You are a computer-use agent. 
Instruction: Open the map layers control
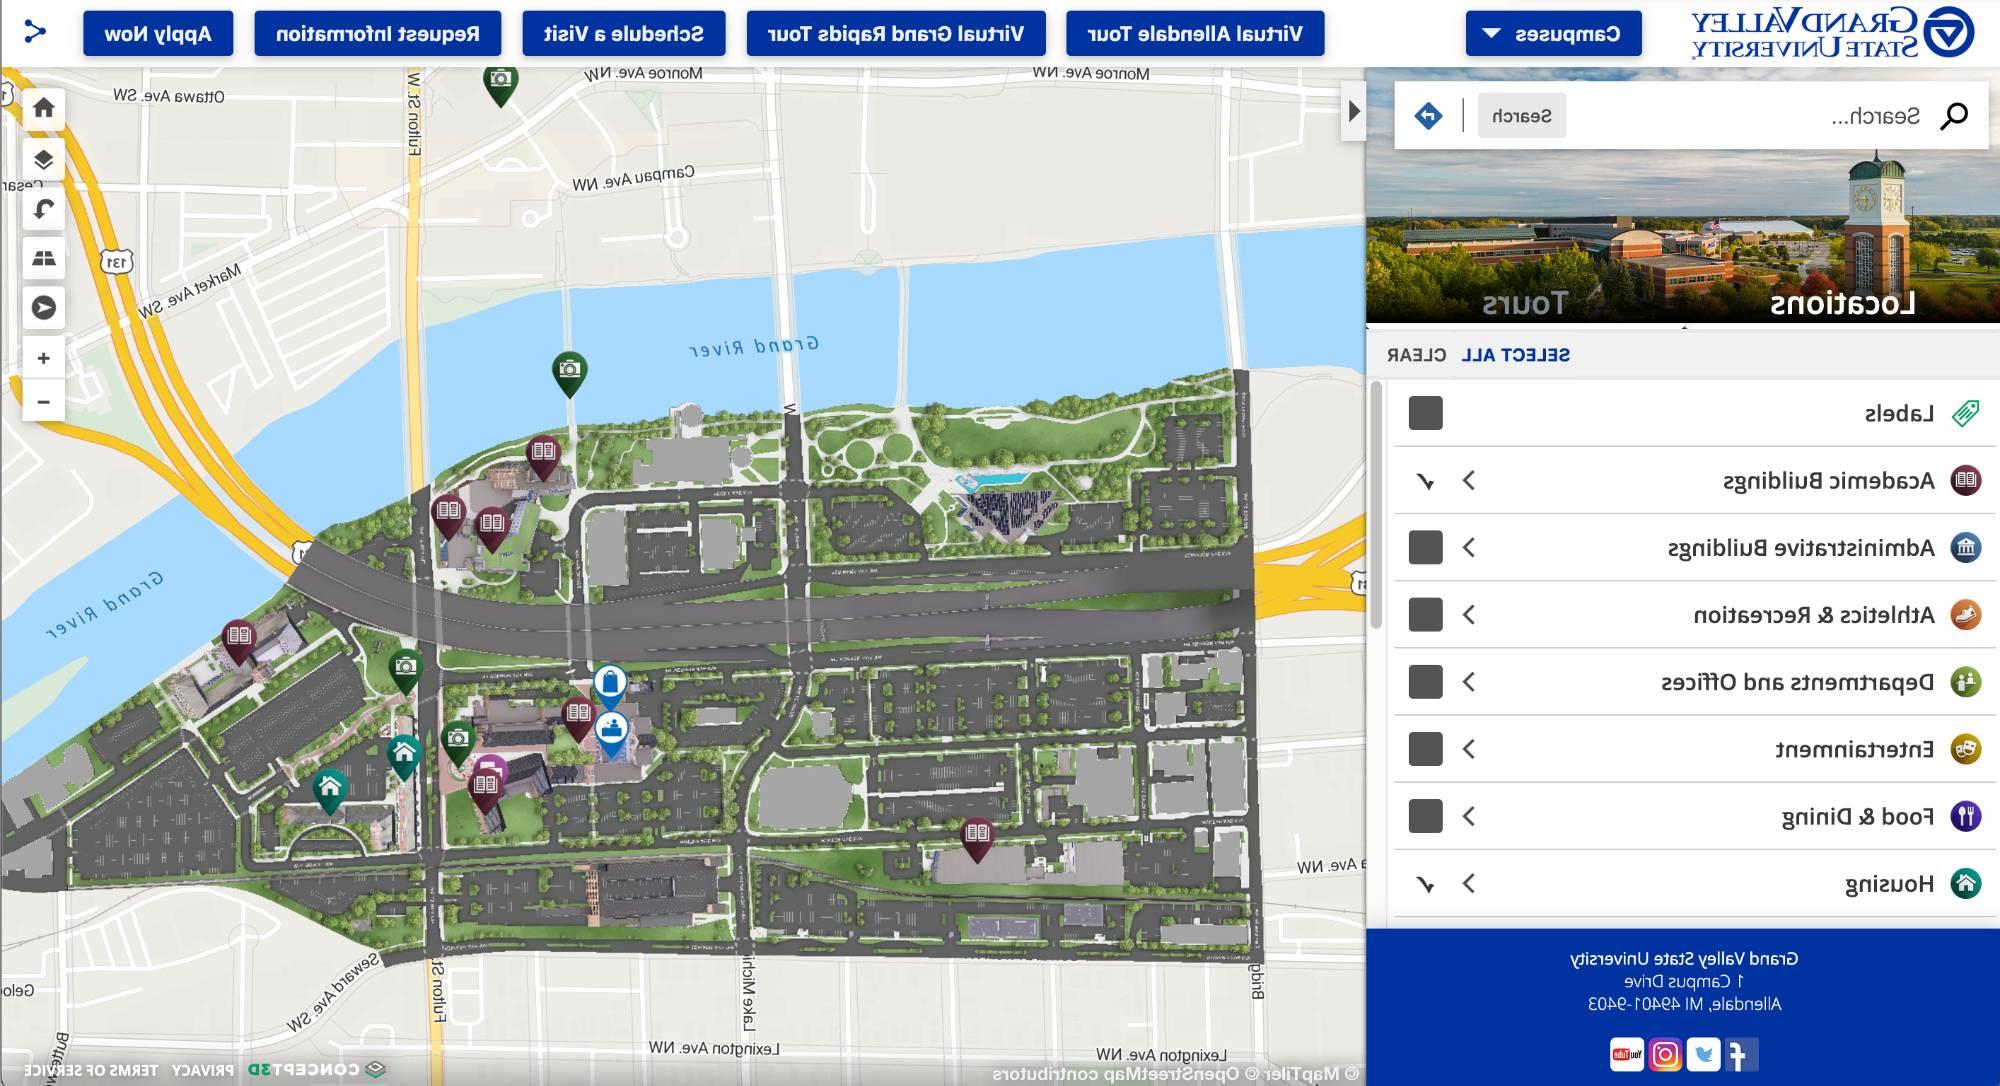tap(43, 159)
